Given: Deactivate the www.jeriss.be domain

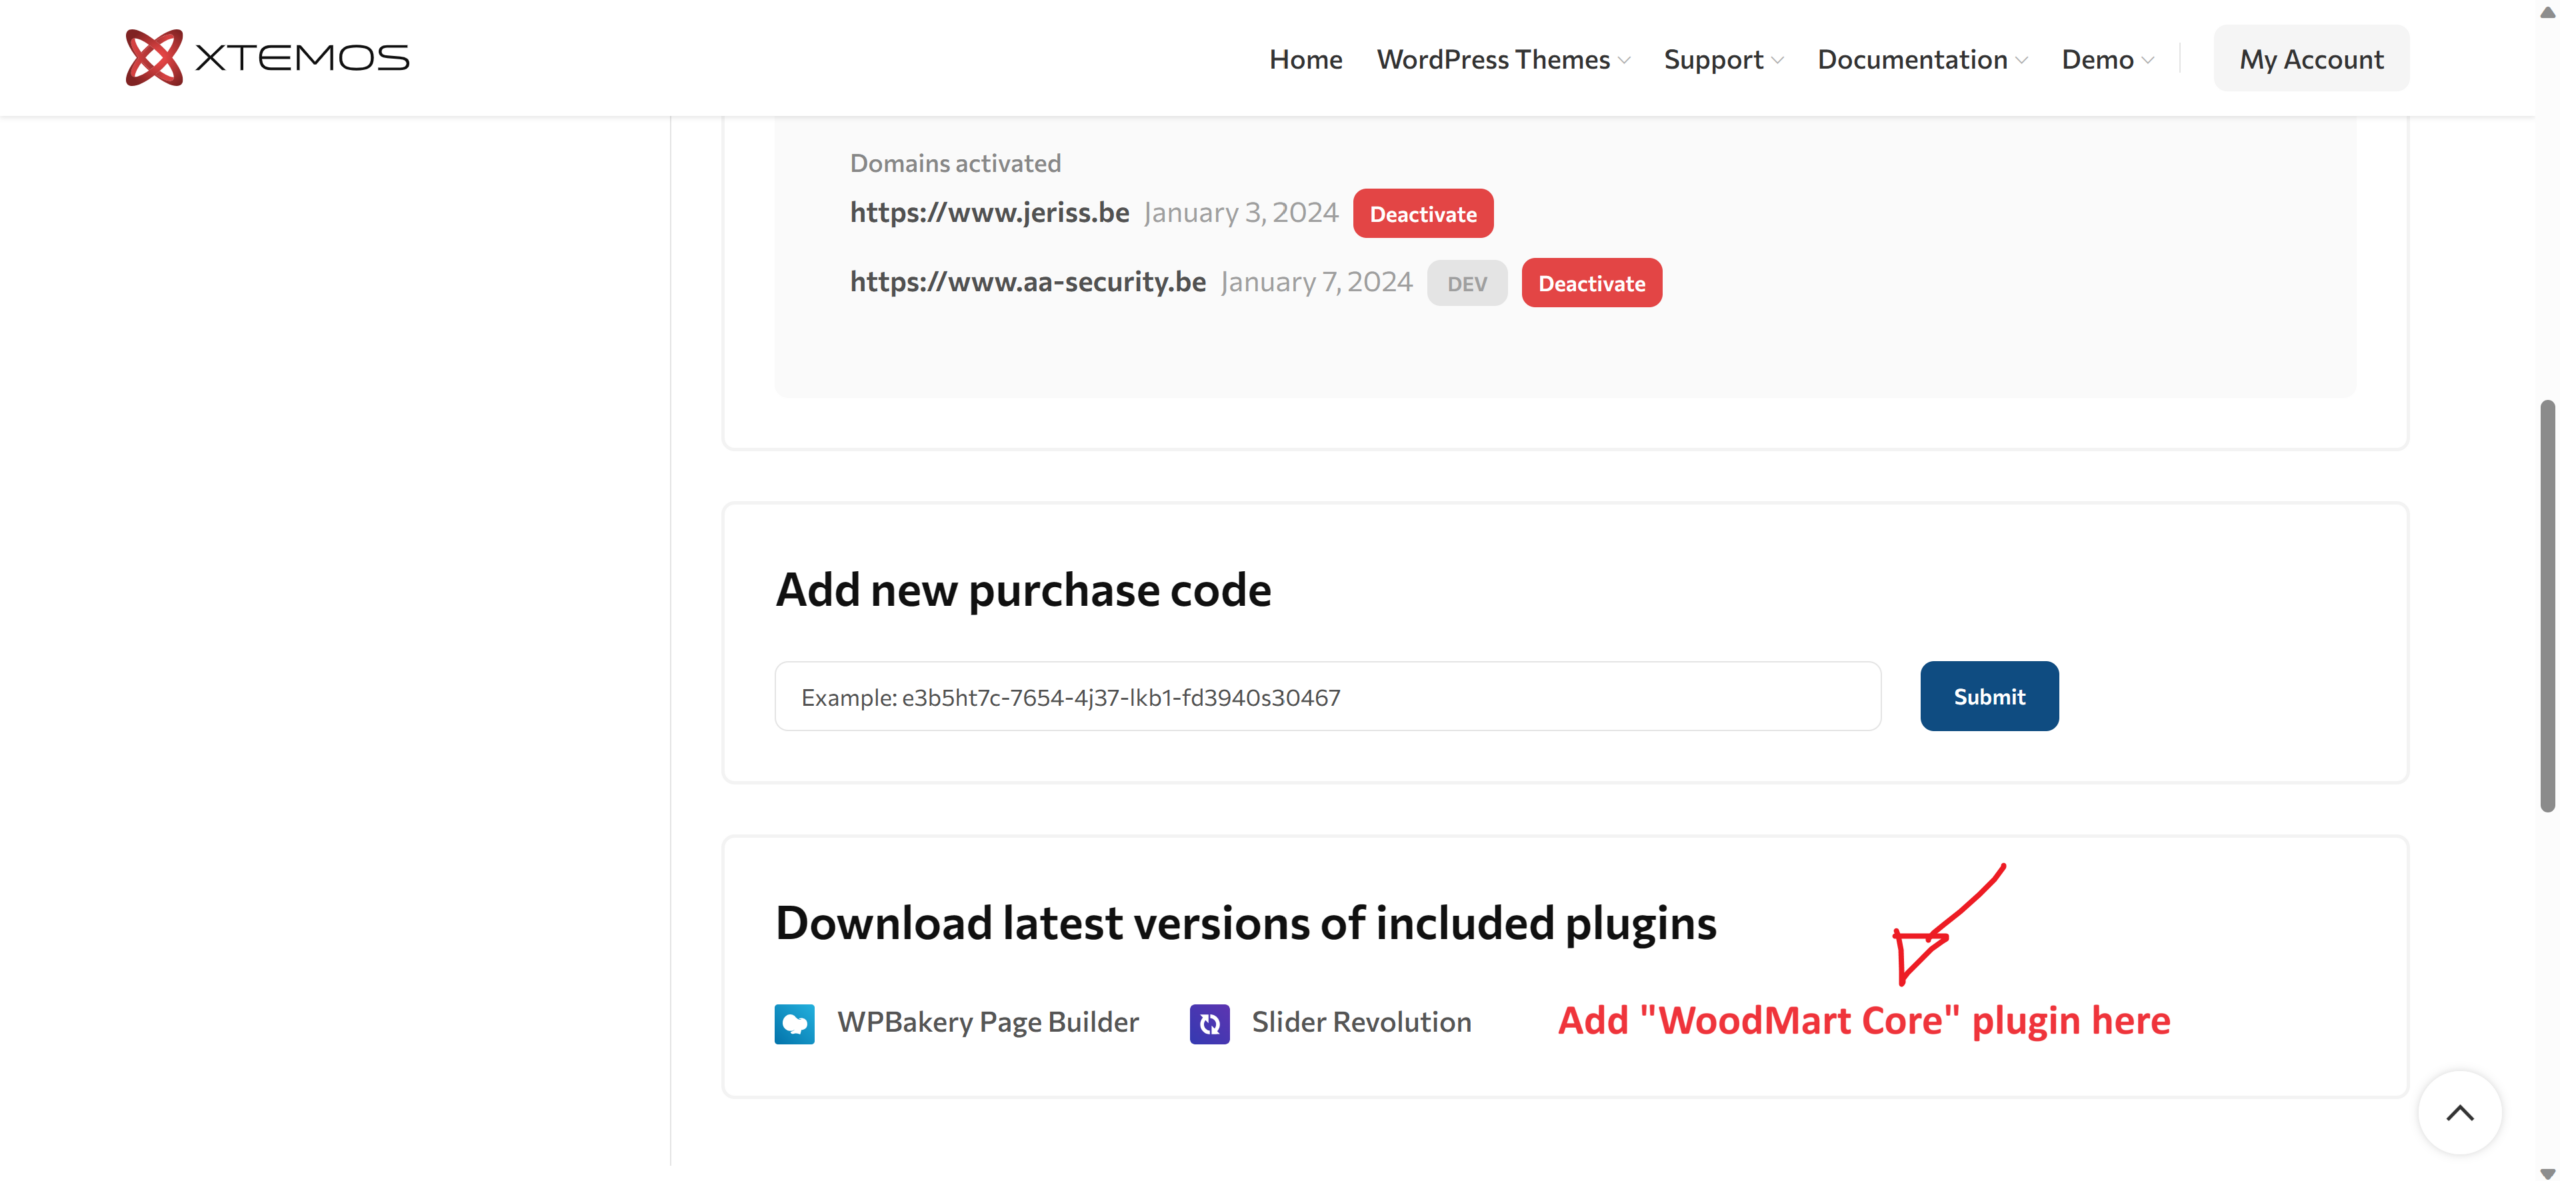Looking at the screenshot, I should pos(1422,213).
